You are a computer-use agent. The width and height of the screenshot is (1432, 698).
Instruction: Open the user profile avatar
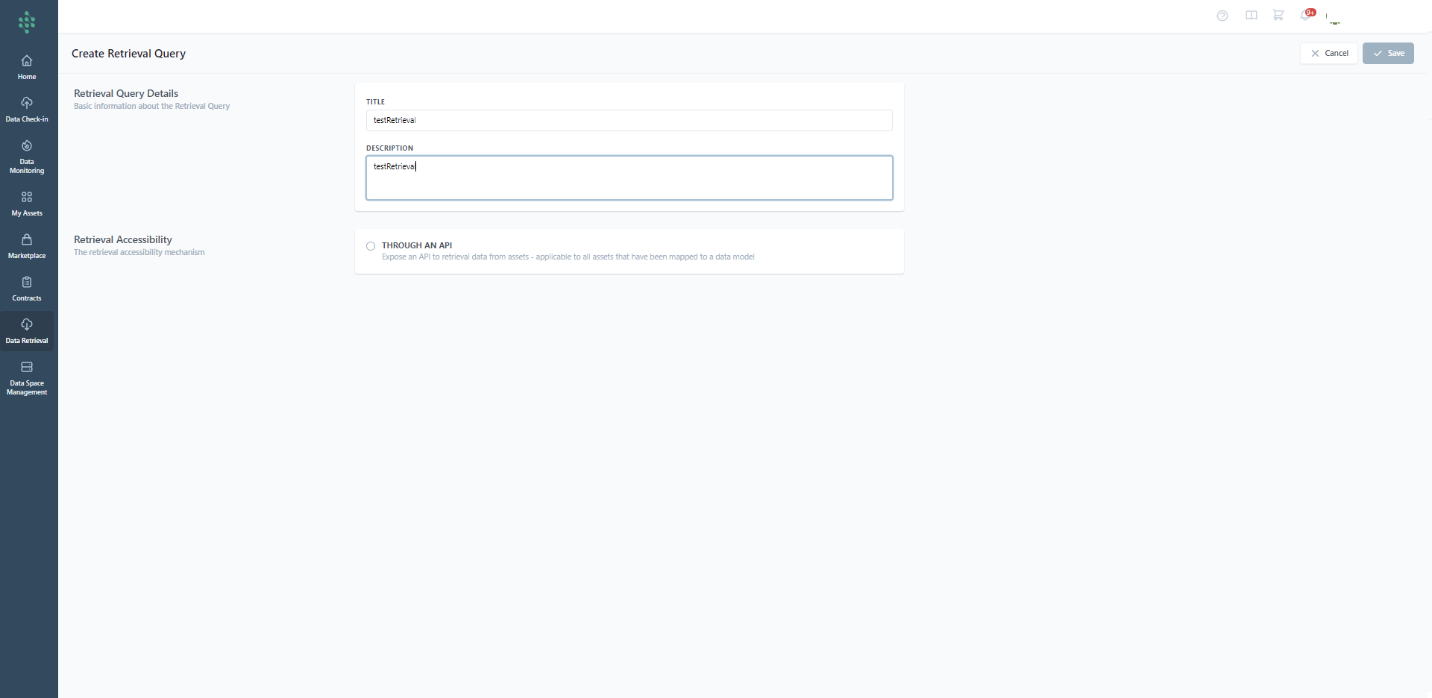pyautogui.click(x=1334, y=17)
